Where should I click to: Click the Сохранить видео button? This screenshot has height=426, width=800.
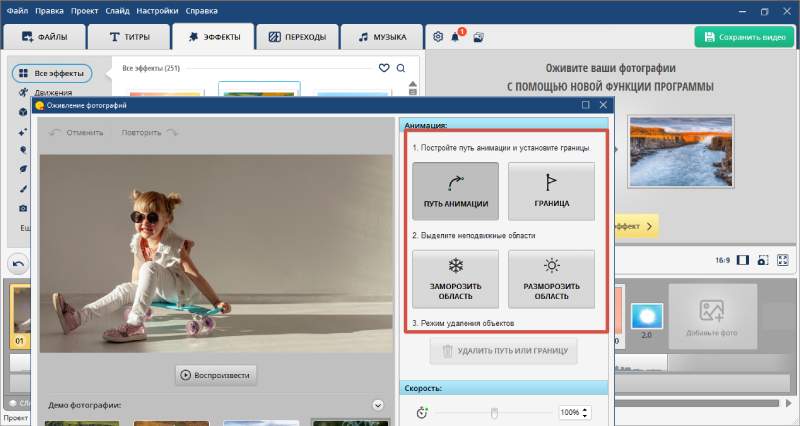click(x=744, y=37)
